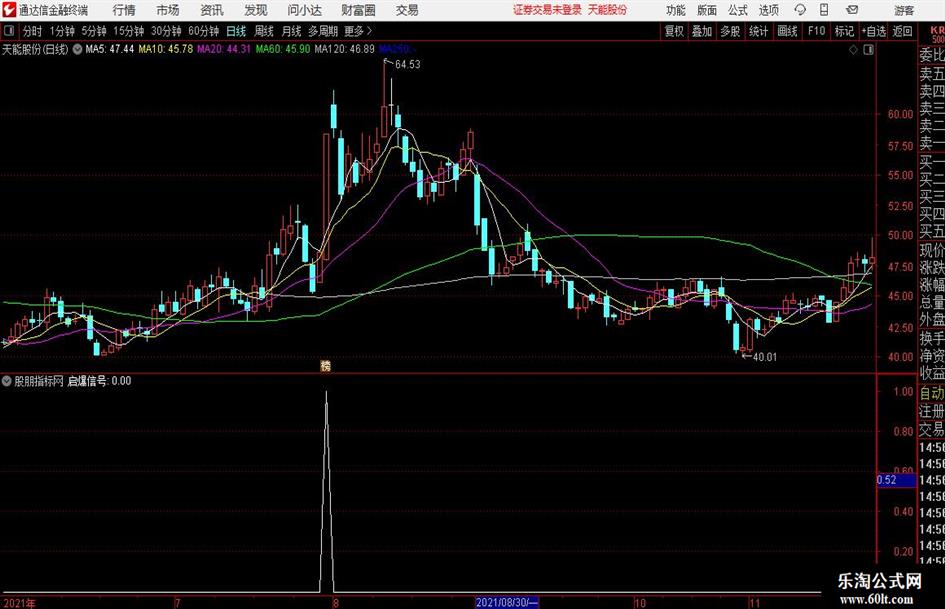
Task: Expand the 天能股份(日线) indicator dropdown arrow
Action: pos(77,49)
